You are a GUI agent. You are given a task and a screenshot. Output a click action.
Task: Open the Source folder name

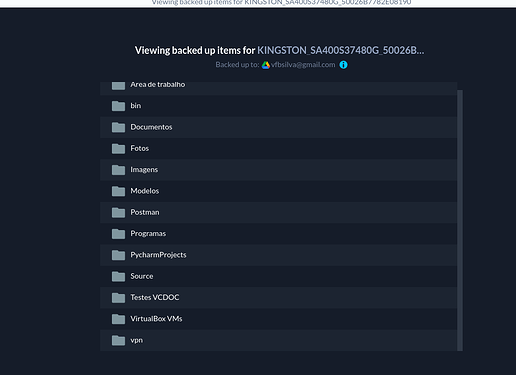(x=142, y=276)
